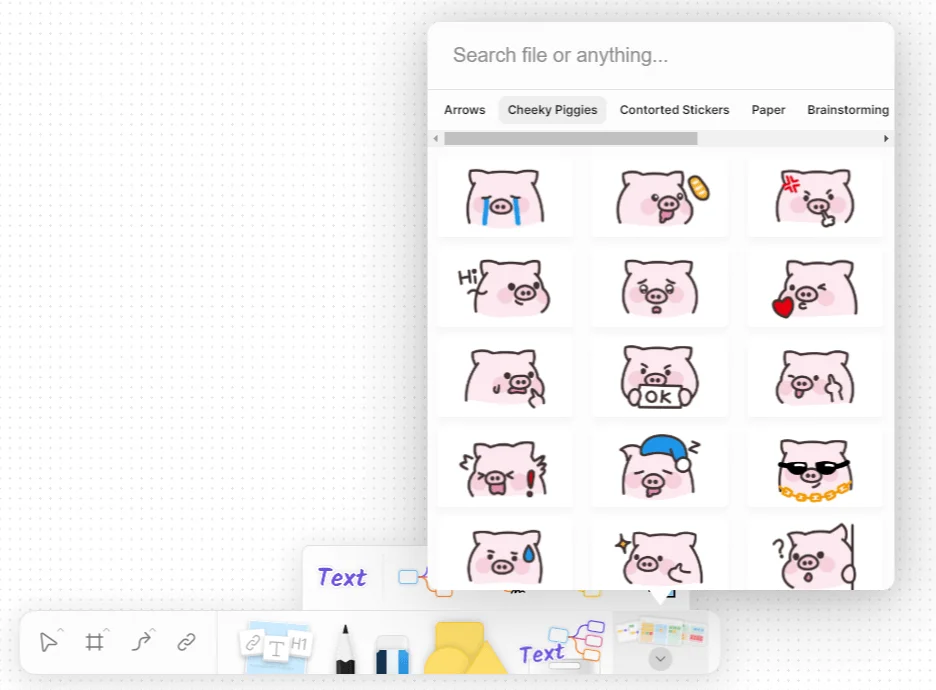Select the Paper category tab
936x690 pixels.
tap(768, 110)
